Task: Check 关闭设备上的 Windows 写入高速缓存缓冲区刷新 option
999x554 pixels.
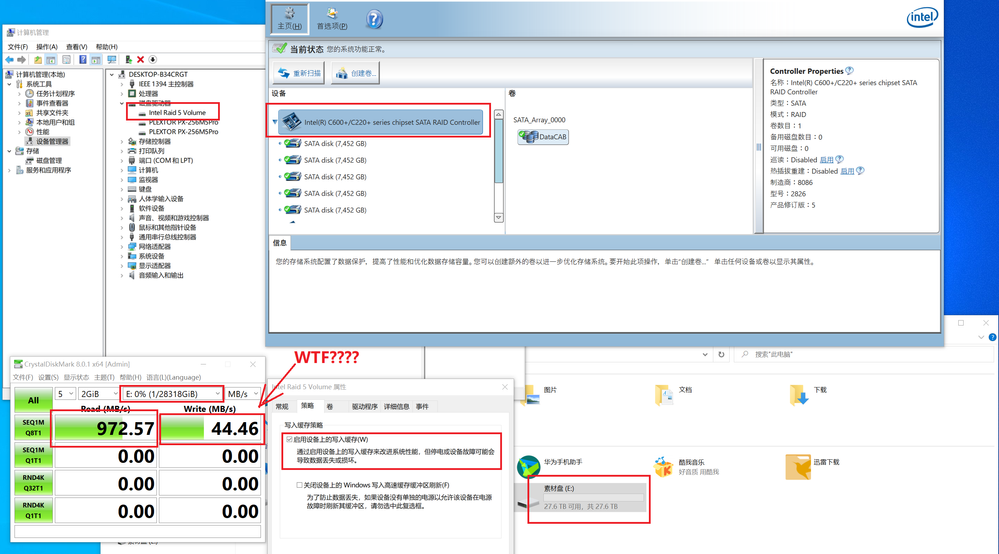Action: (299, 485)
